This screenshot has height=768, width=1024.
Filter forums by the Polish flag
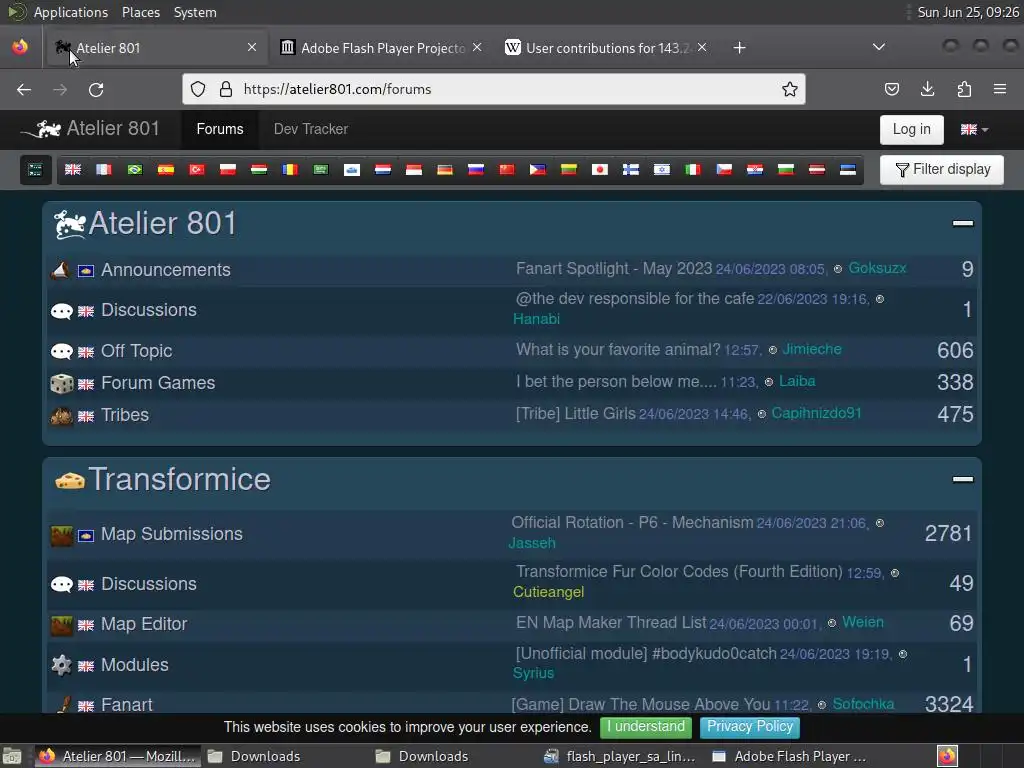pos(228,170)
